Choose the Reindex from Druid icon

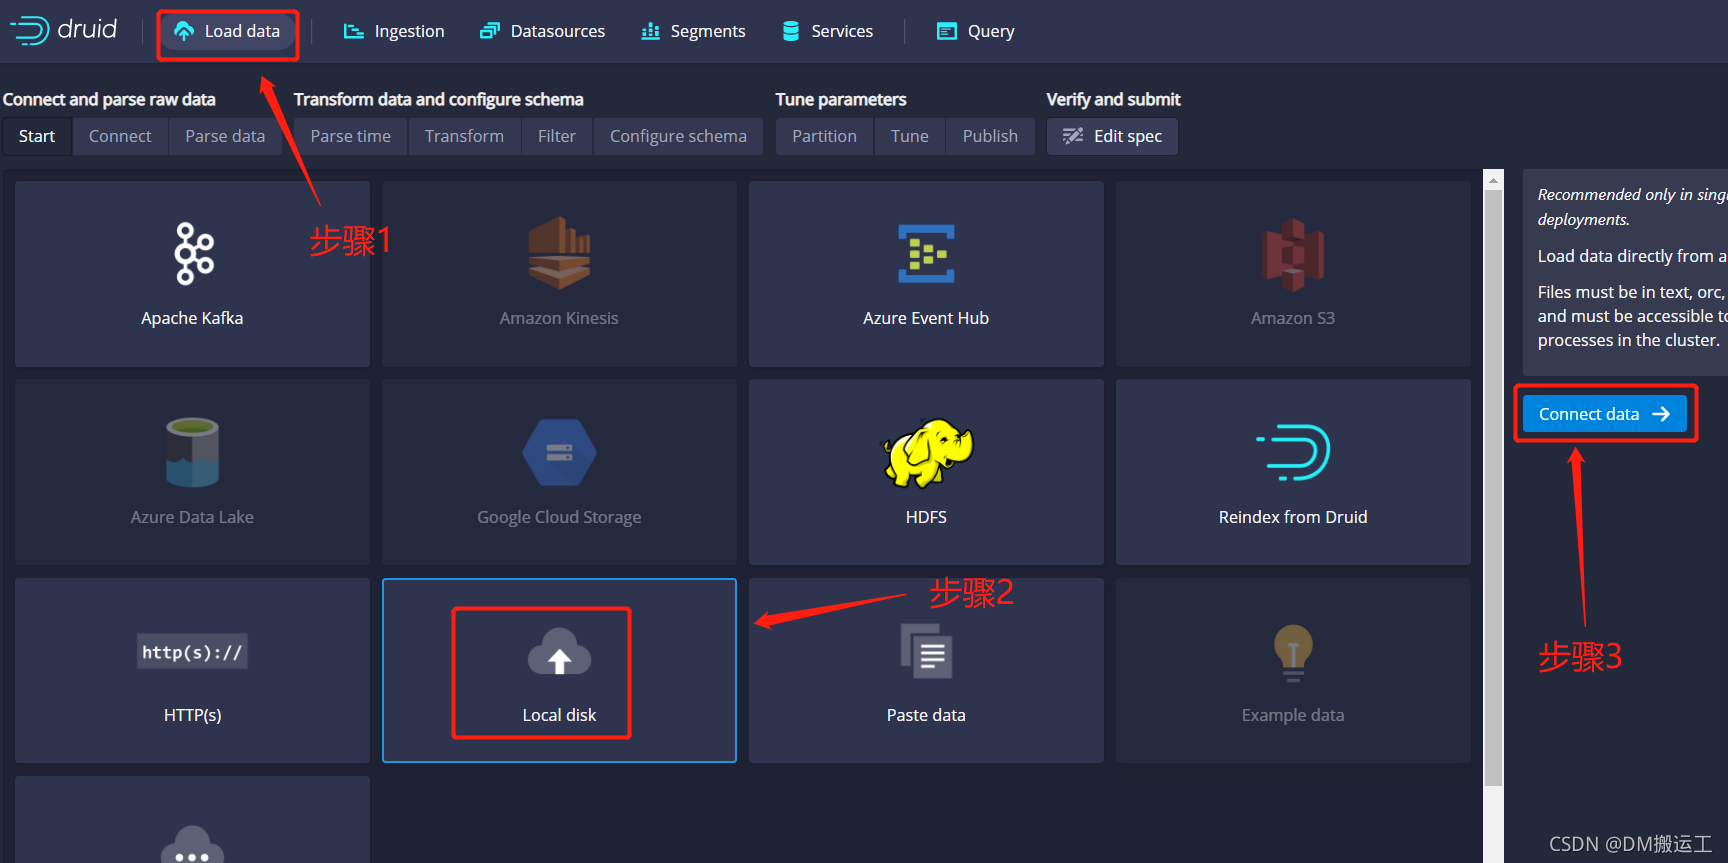point(1293,452)
